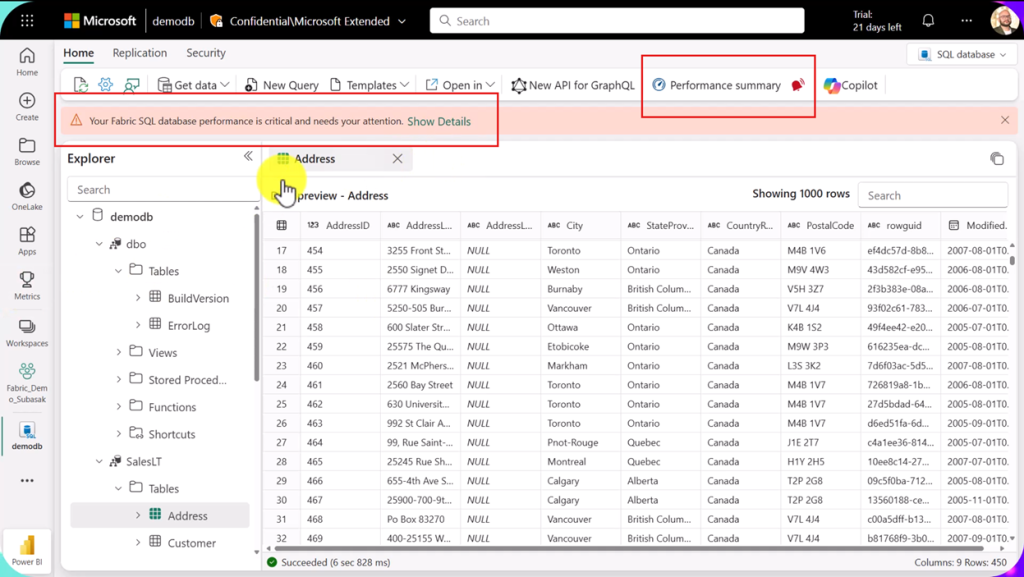Open SQL database mode dropdown
This screenshot has height=577, width=1024.
coord(963,55)
